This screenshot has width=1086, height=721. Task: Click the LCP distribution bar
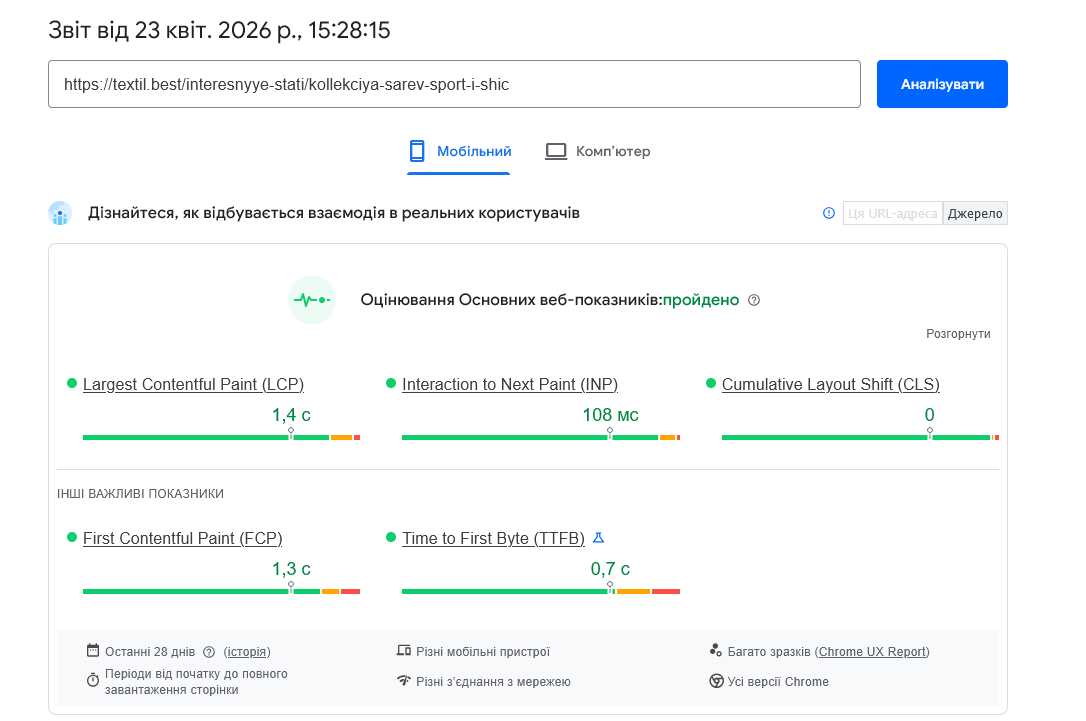(x=220, y=437)
